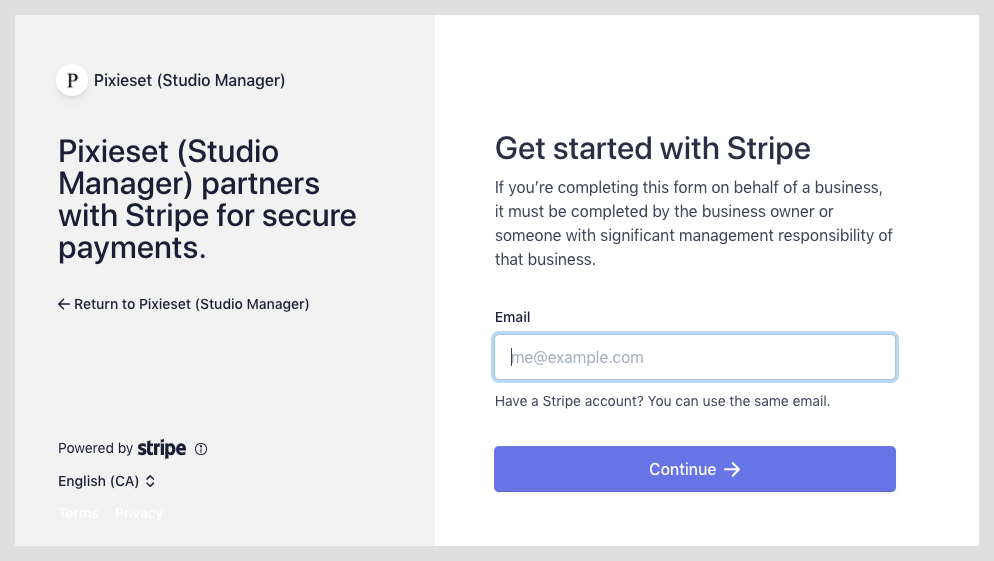994x561 pixels.
Task: Click the Stripe wordmark logo
Action: [162, 448]
